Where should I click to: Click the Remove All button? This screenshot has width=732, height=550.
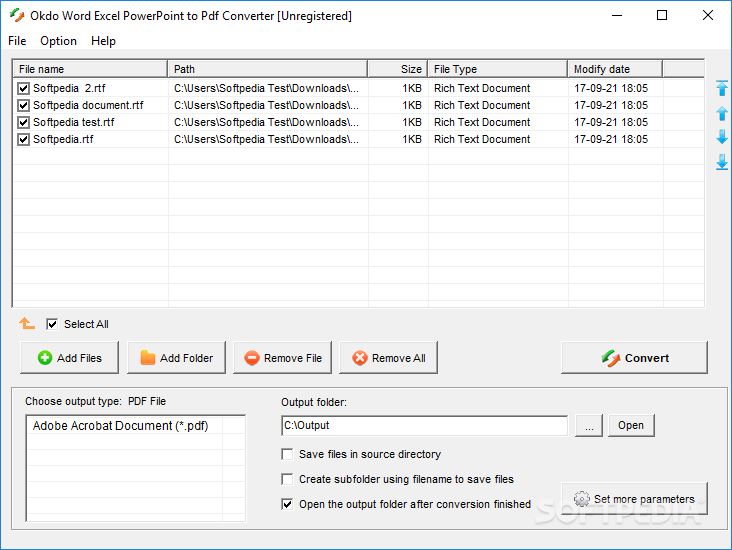pos(388,358)
